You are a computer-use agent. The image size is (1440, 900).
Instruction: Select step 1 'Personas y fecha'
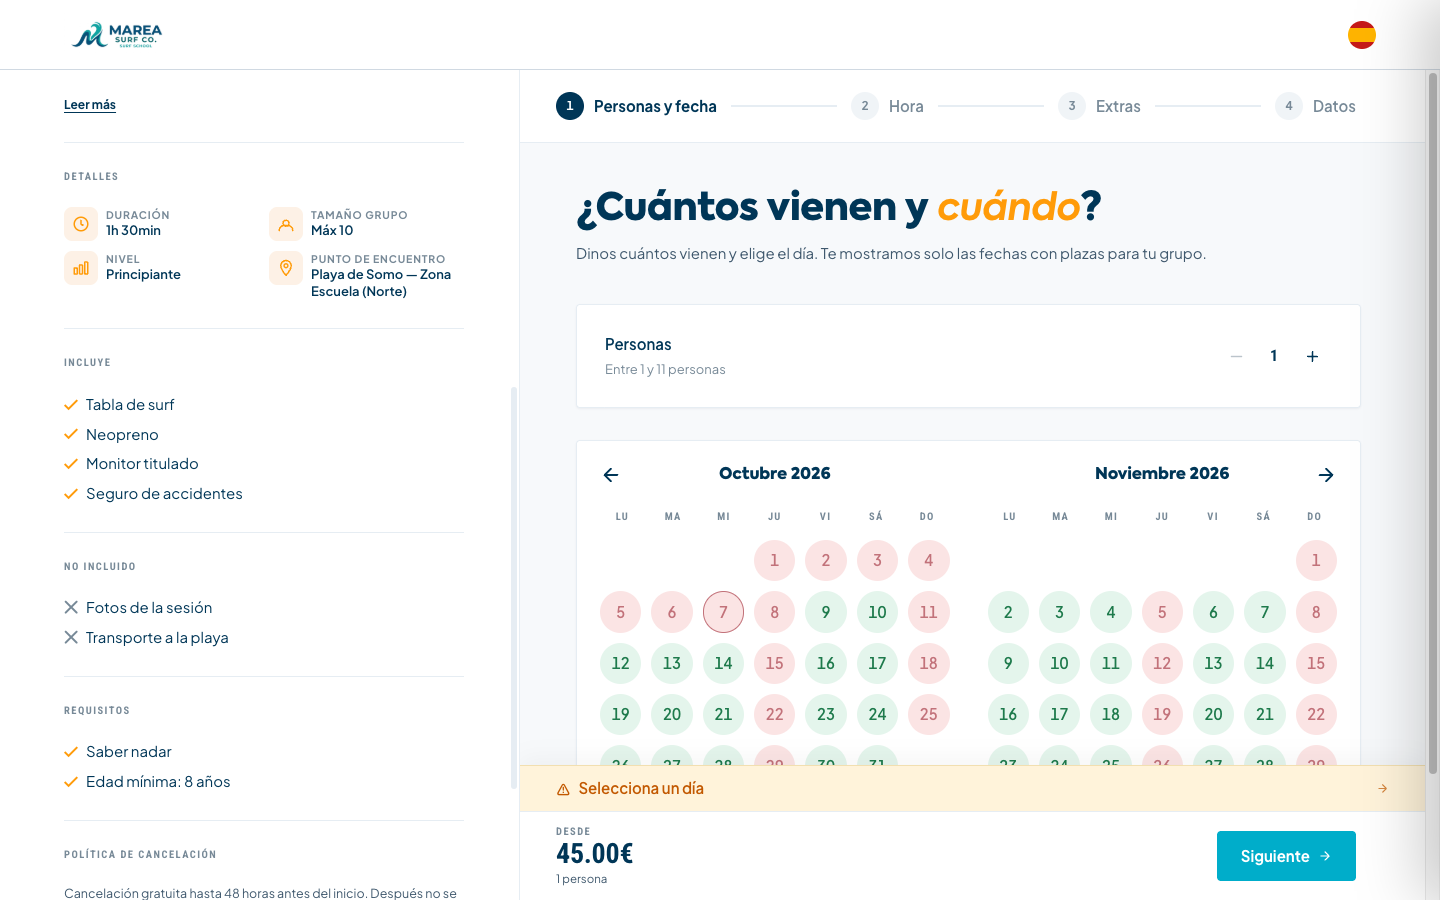click(x=636, y=106)
